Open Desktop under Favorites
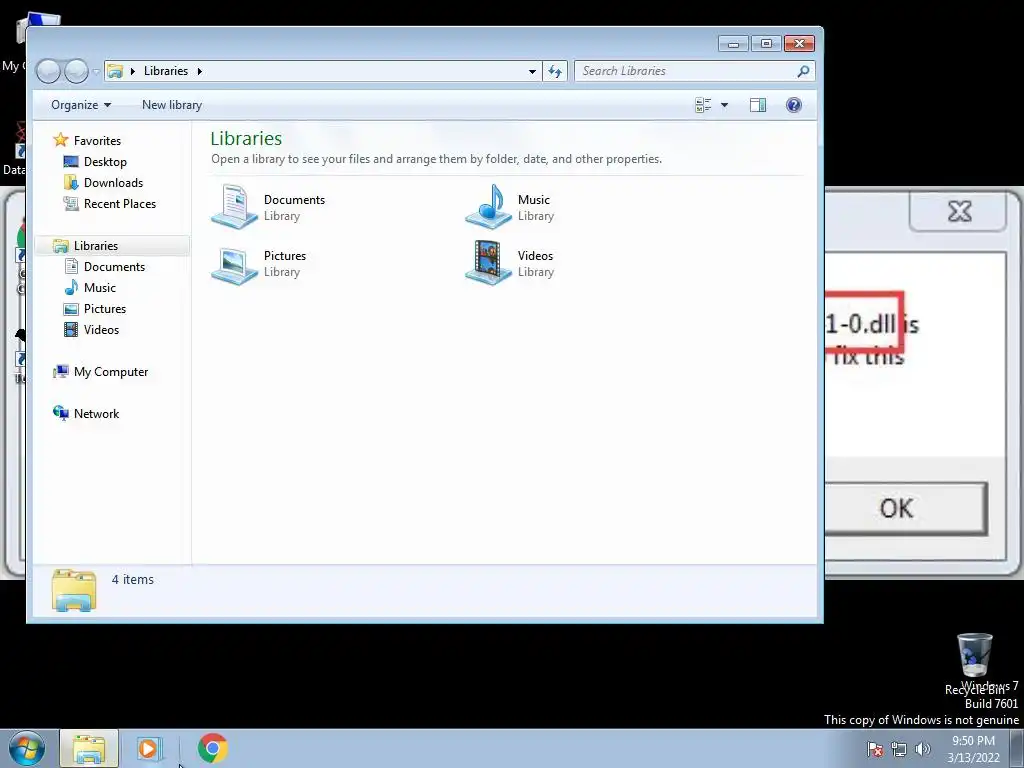The height and width of the screenshot is (768, 1024). [105, 162]
